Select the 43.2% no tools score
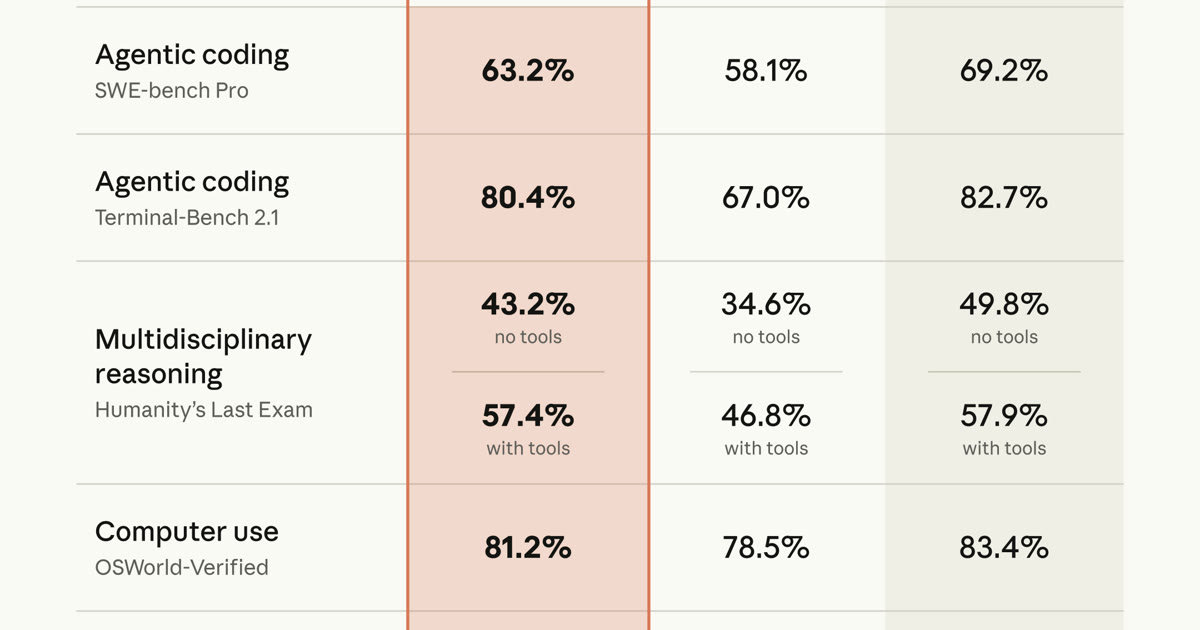The height and width of the screenshot is (630, 1200). pyautogui.click(x=528, y=303)
